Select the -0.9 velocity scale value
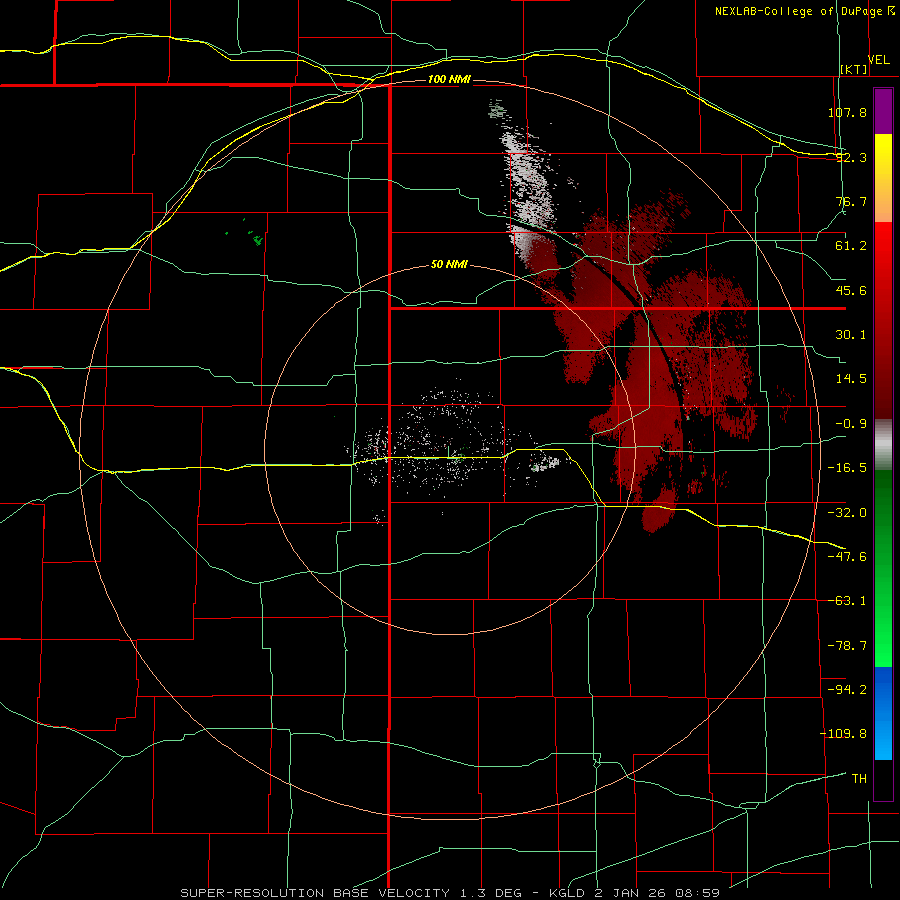 [851, 424]
